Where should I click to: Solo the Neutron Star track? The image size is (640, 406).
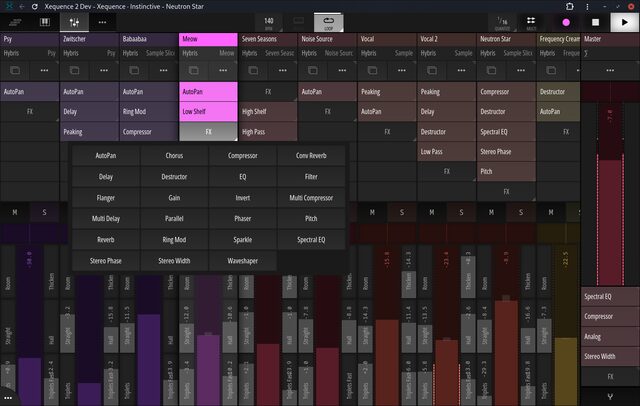(x=521, y=212)
